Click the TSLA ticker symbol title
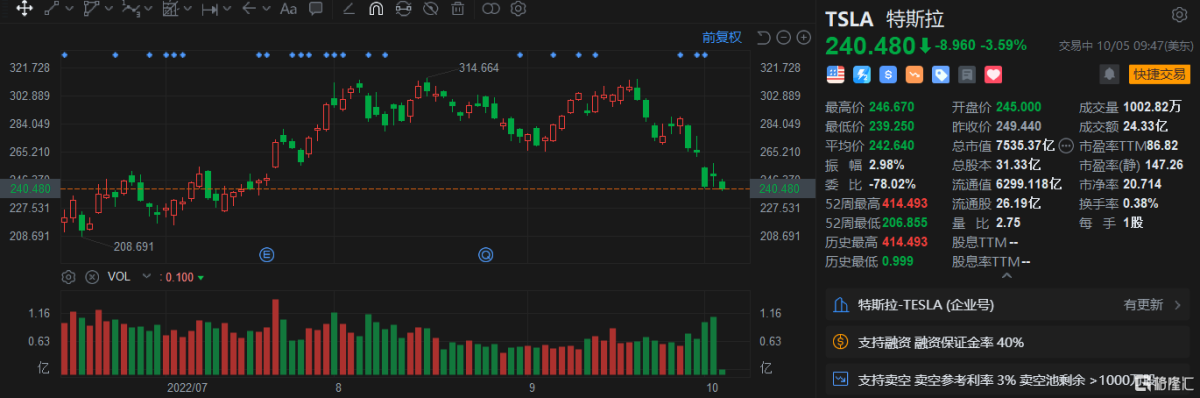Viewport: 1200px width, 398px height. point(848,19)
